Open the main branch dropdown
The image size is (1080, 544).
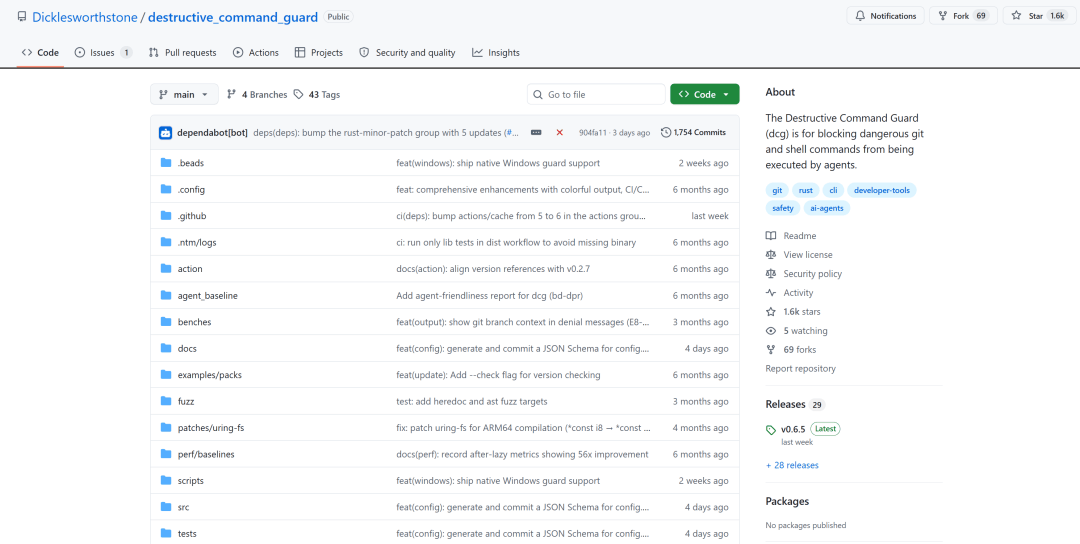184,94
